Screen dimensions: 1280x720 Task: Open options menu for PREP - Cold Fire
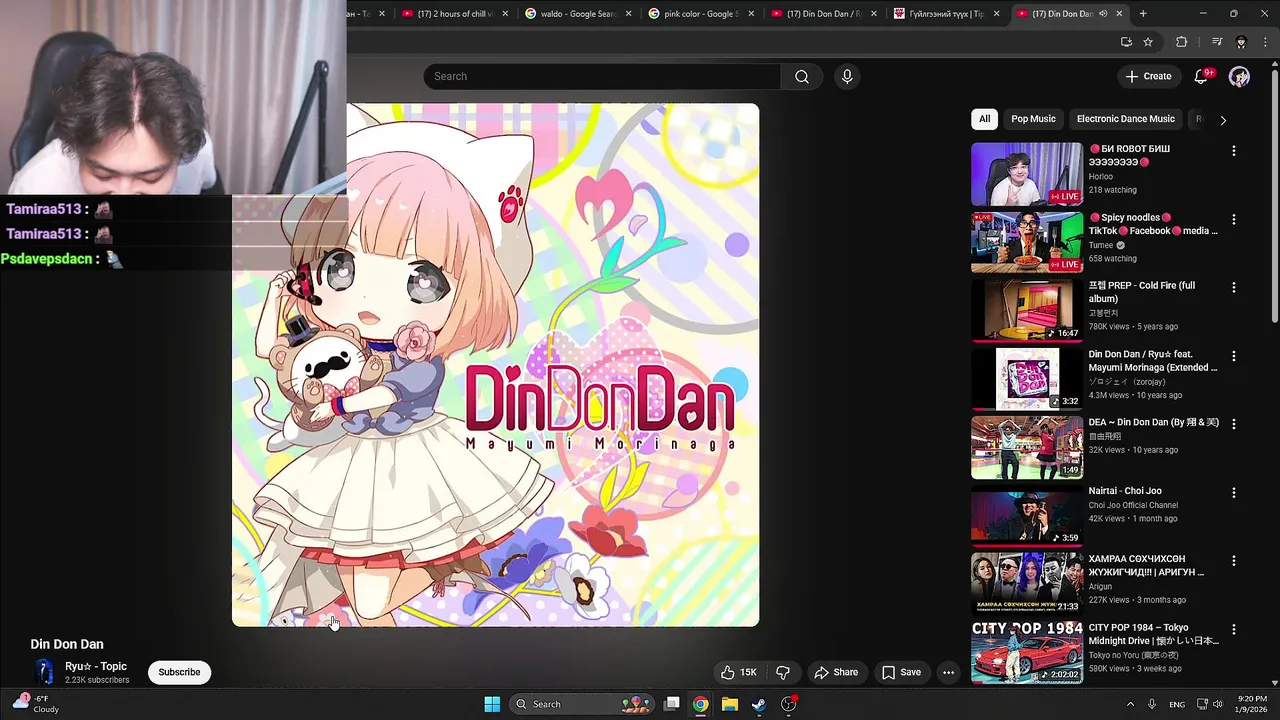(1233, 287)
